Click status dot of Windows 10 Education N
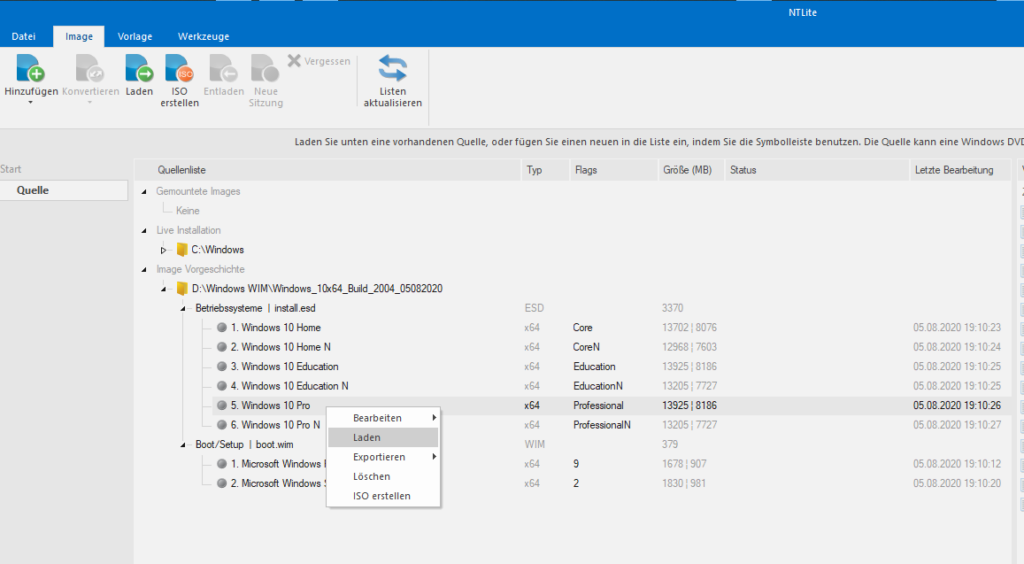This screenshot has height=564, width=1024. pos(222,386)
